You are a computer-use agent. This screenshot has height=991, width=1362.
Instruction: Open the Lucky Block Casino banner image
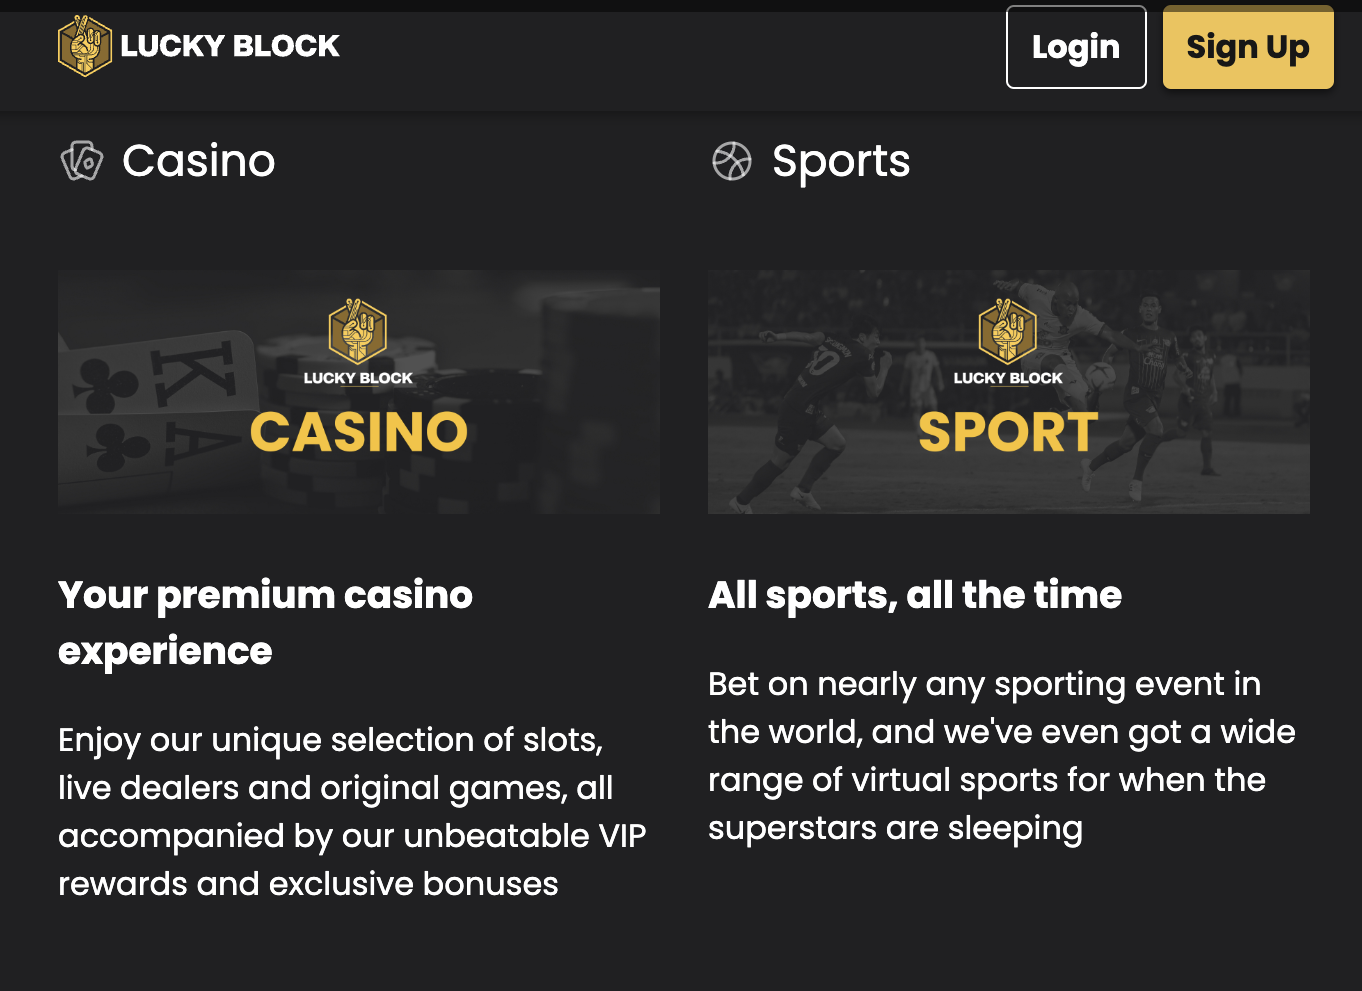pos(359,392)
